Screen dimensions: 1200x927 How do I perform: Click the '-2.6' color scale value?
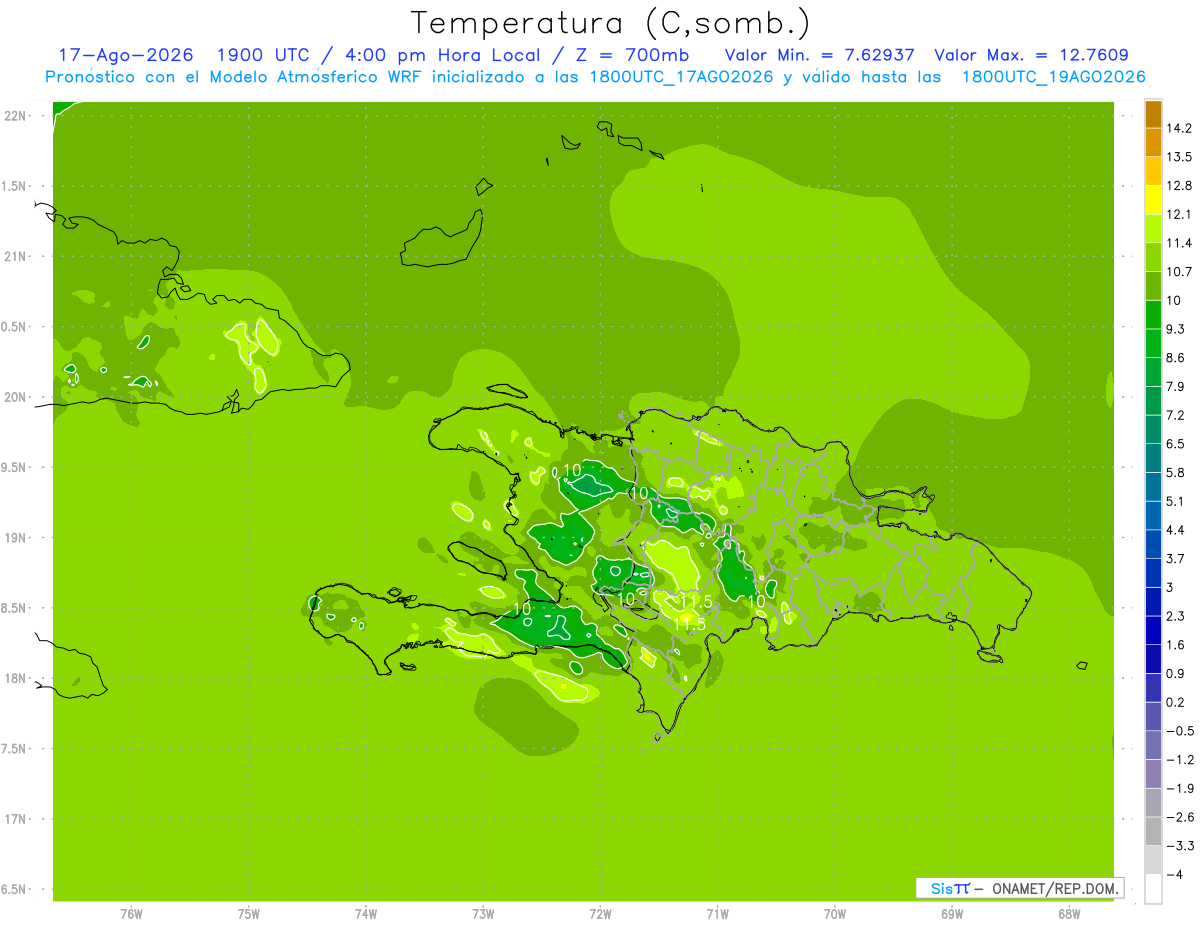coord(1179,817)
